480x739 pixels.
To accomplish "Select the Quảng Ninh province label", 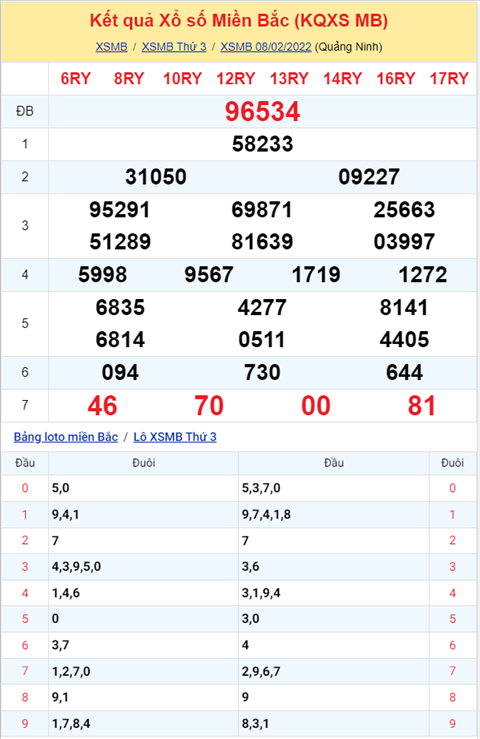I will point(348,47).
